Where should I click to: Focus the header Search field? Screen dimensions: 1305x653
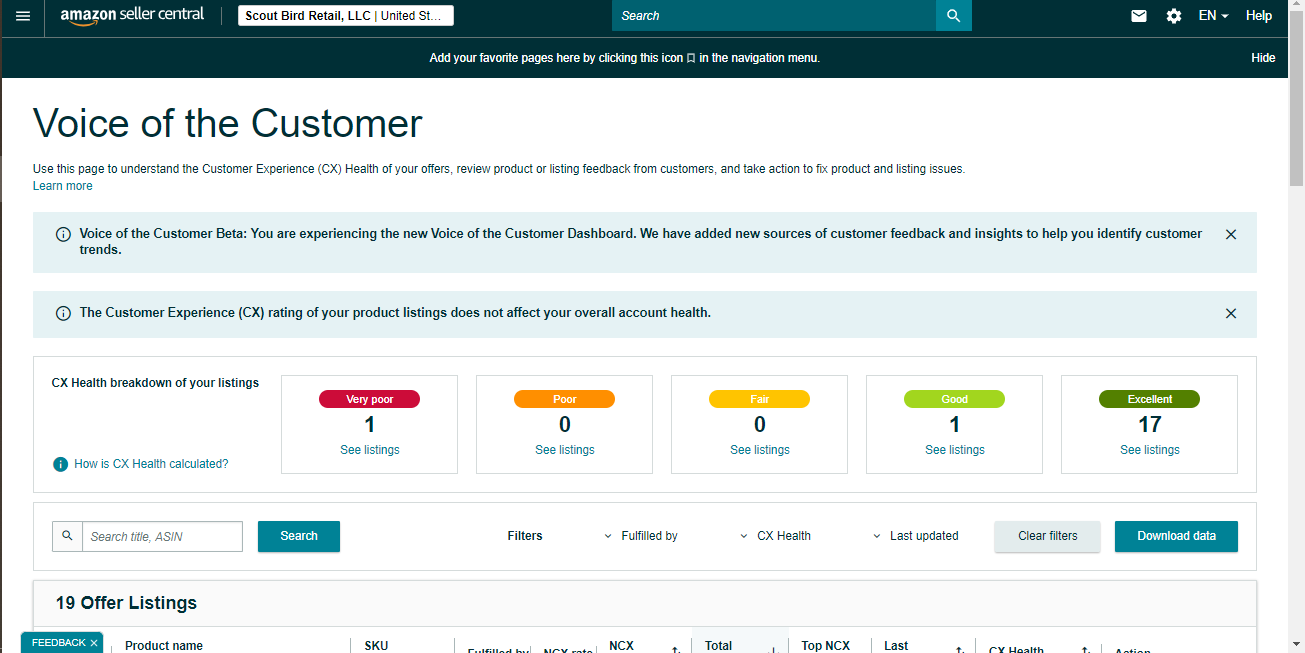pyautogui.click(x=774, y=16)
